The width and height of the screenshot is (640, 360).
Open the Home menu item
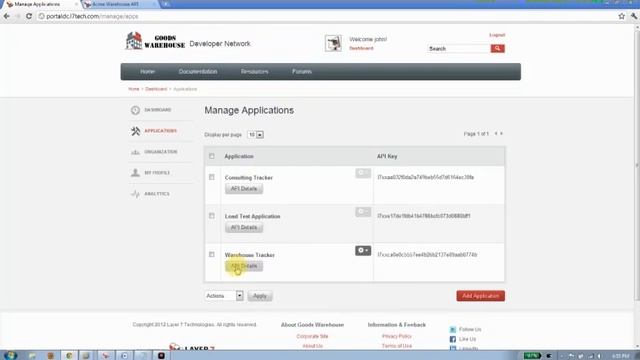coord(147,71)
